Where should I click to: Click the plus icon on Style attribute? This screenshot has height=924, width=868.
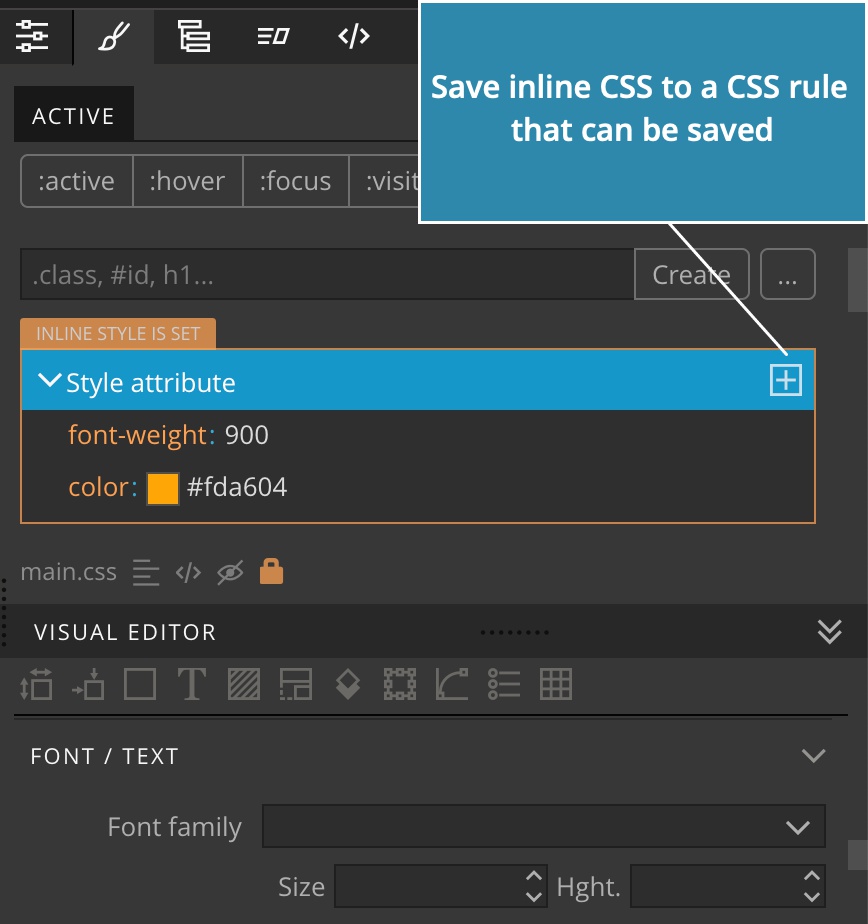pos(786,380)
